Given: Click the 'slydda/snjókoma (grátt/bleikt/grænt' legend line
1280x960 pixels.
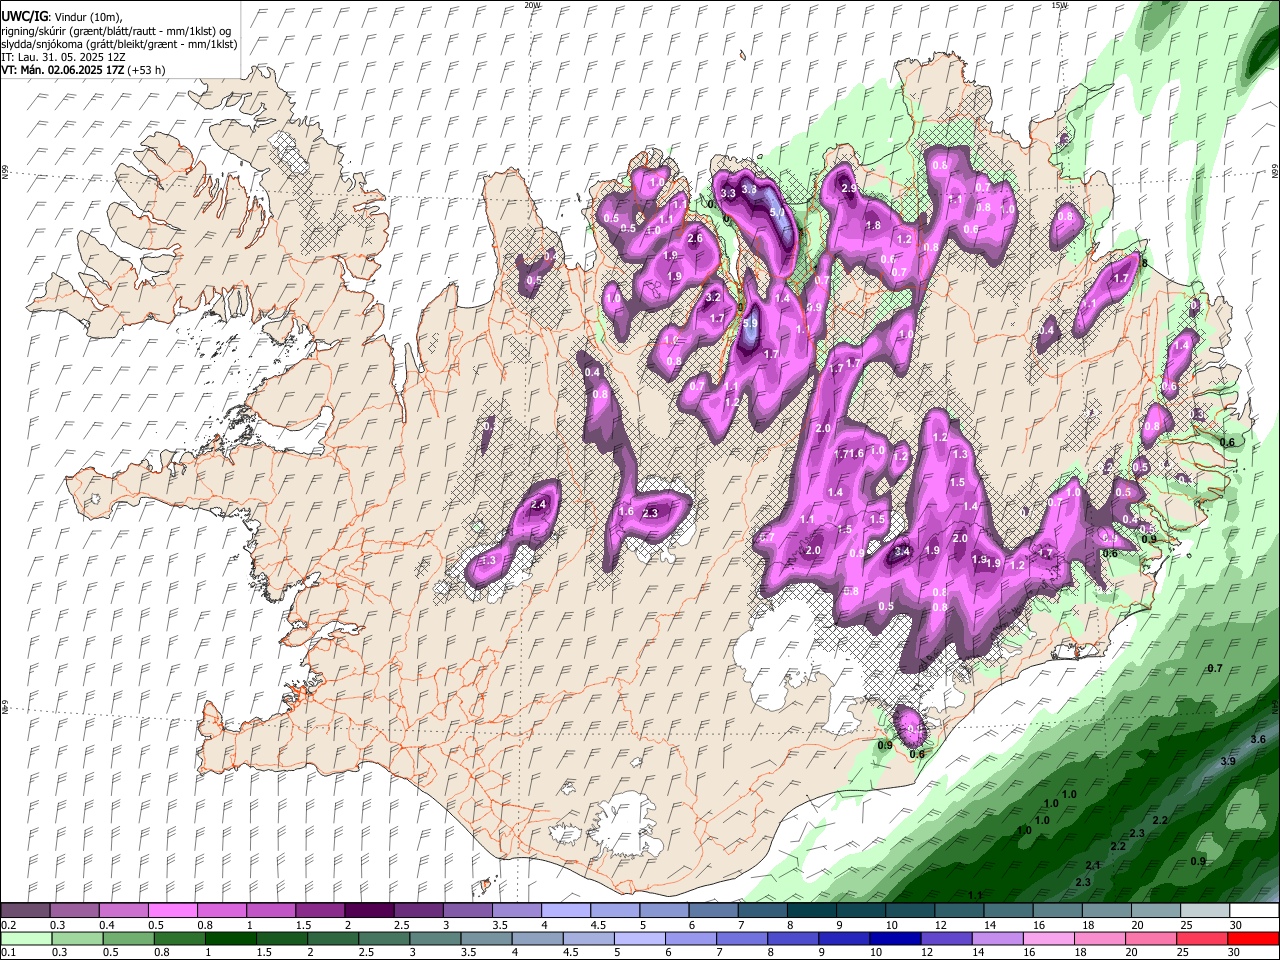Looking at the screenshot, I should click(x=119, y=44).
